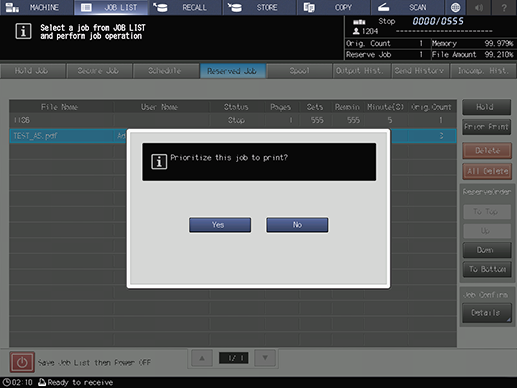The height and width of the screenshot is (388, 517).
Task: Confirm with the Yes button
Action: pyautogui.click(x=220, y=225)
